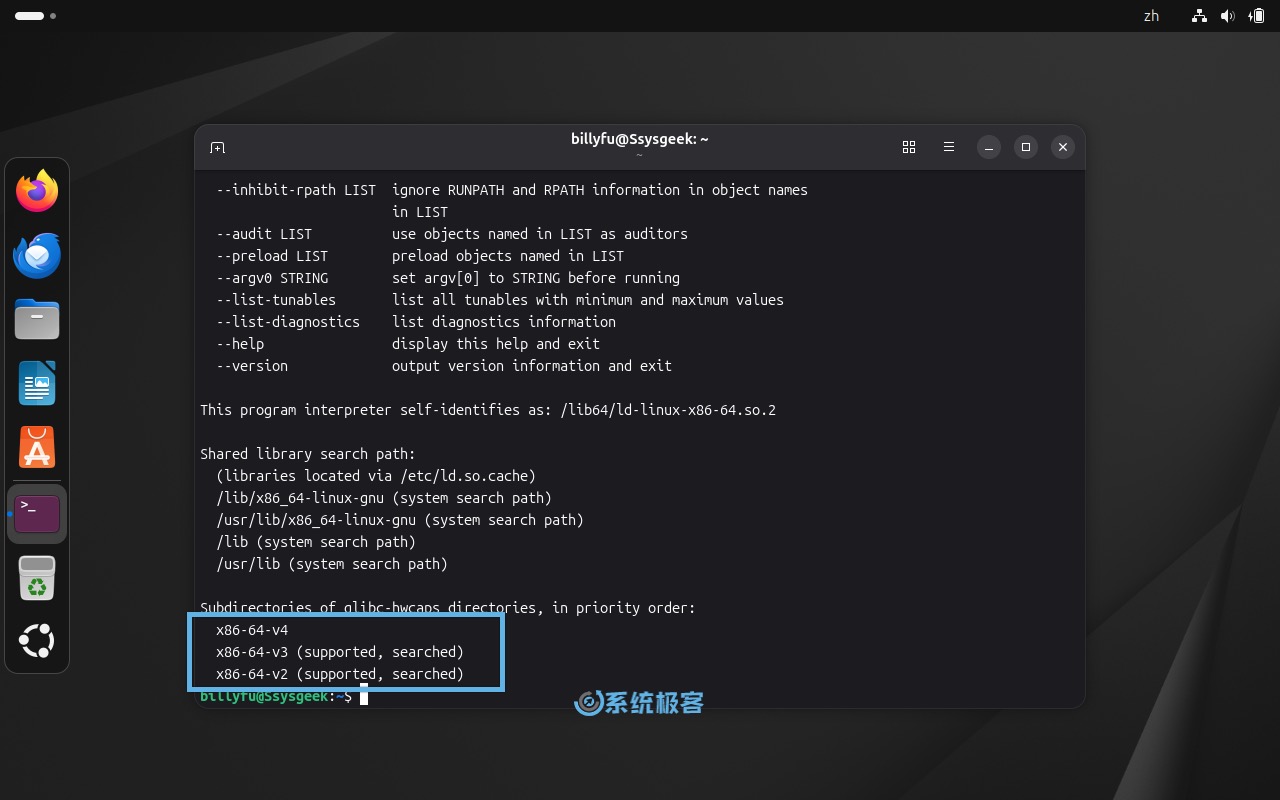Viewport: 1280px width, 800px height.
Task: Maximize the terminal window
Action: point(1025,147)
